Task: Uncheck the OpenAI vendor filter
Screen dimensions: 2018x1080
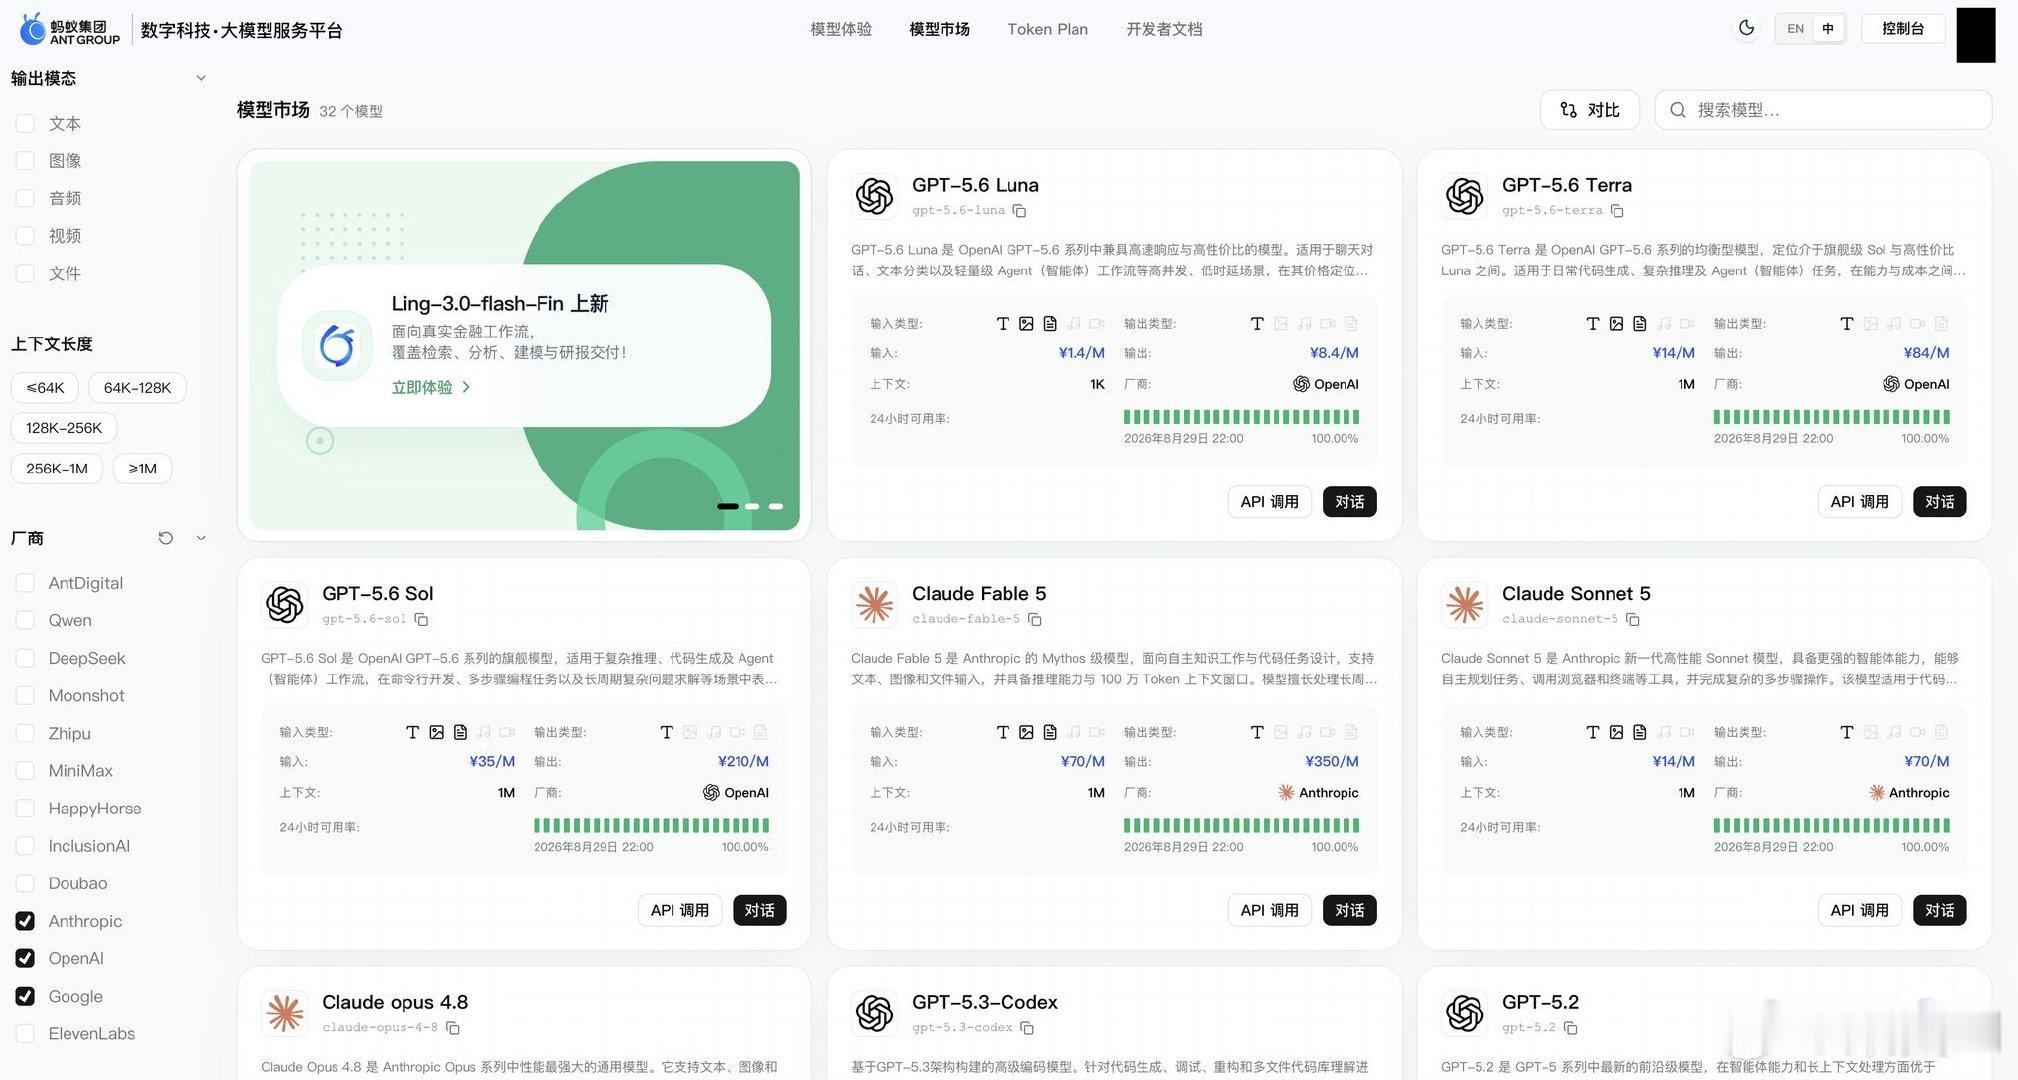Action: [26, 958]
